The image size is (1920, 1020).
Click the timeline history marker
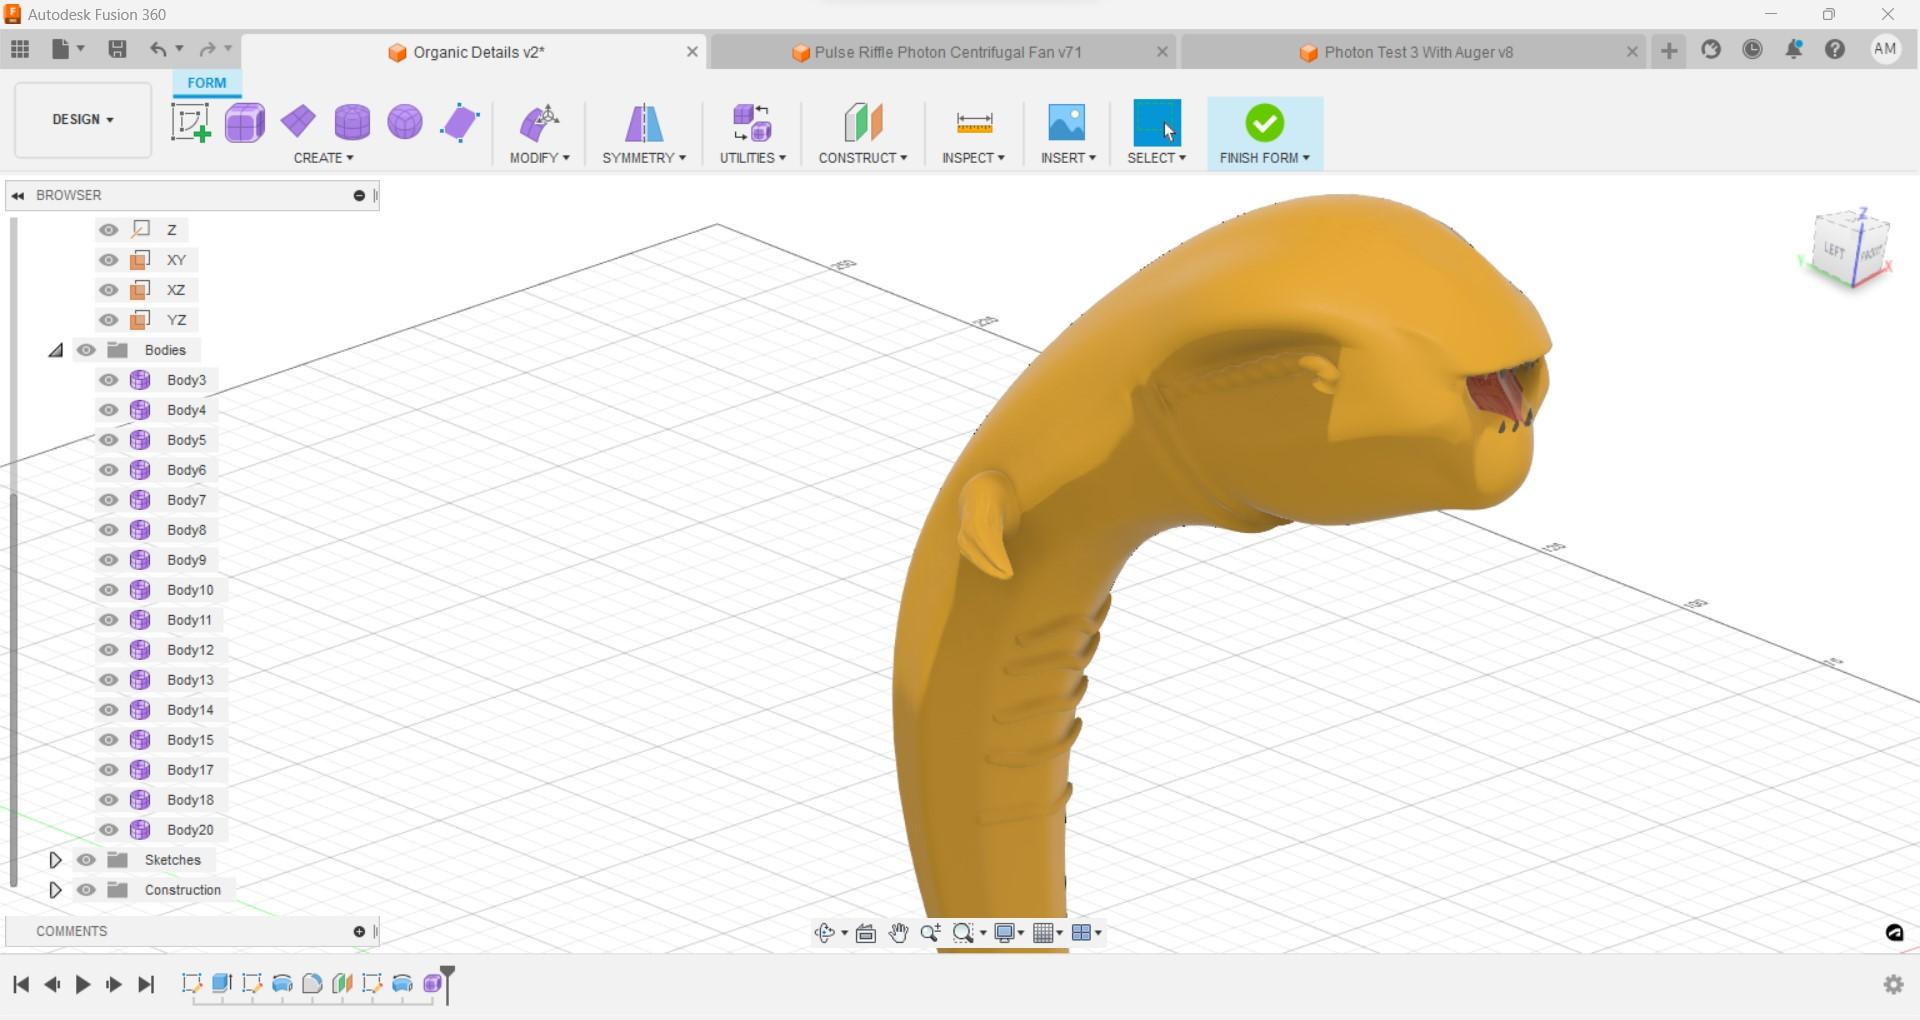pyautogui.click(x=448, y=984)
